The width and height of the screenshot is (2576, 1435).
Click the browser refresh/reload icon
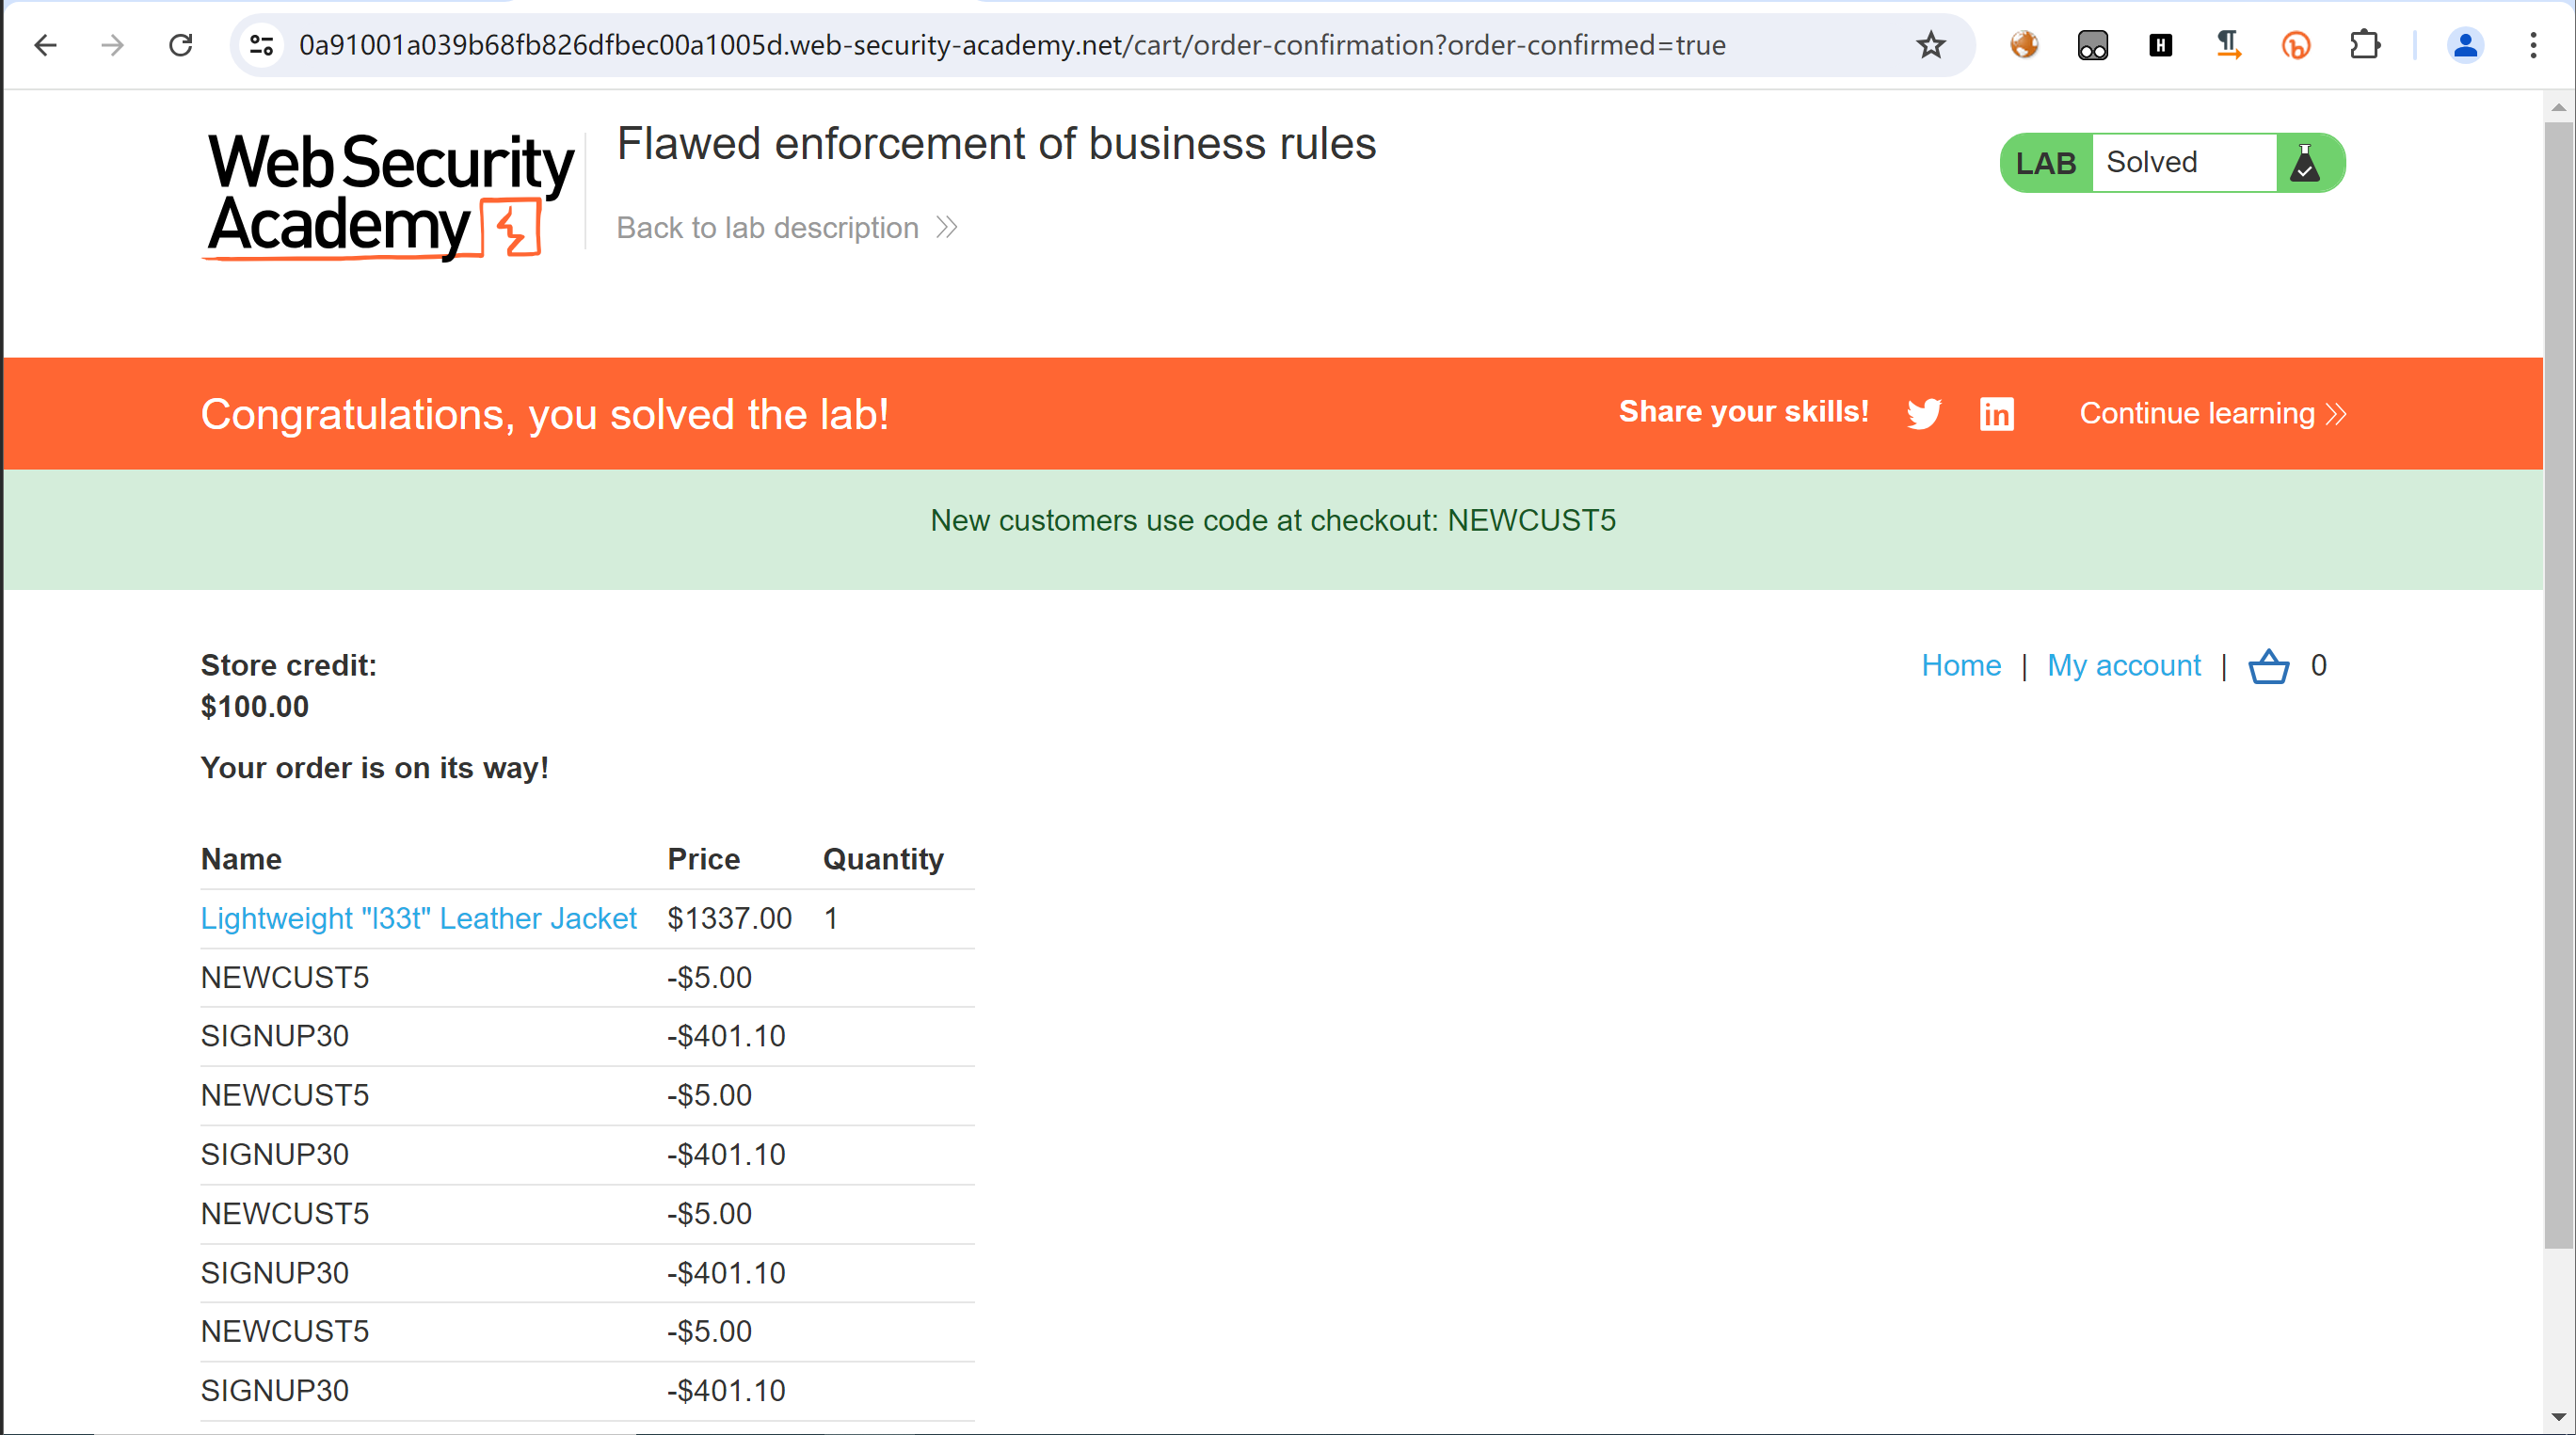click(x=180, y=46)
